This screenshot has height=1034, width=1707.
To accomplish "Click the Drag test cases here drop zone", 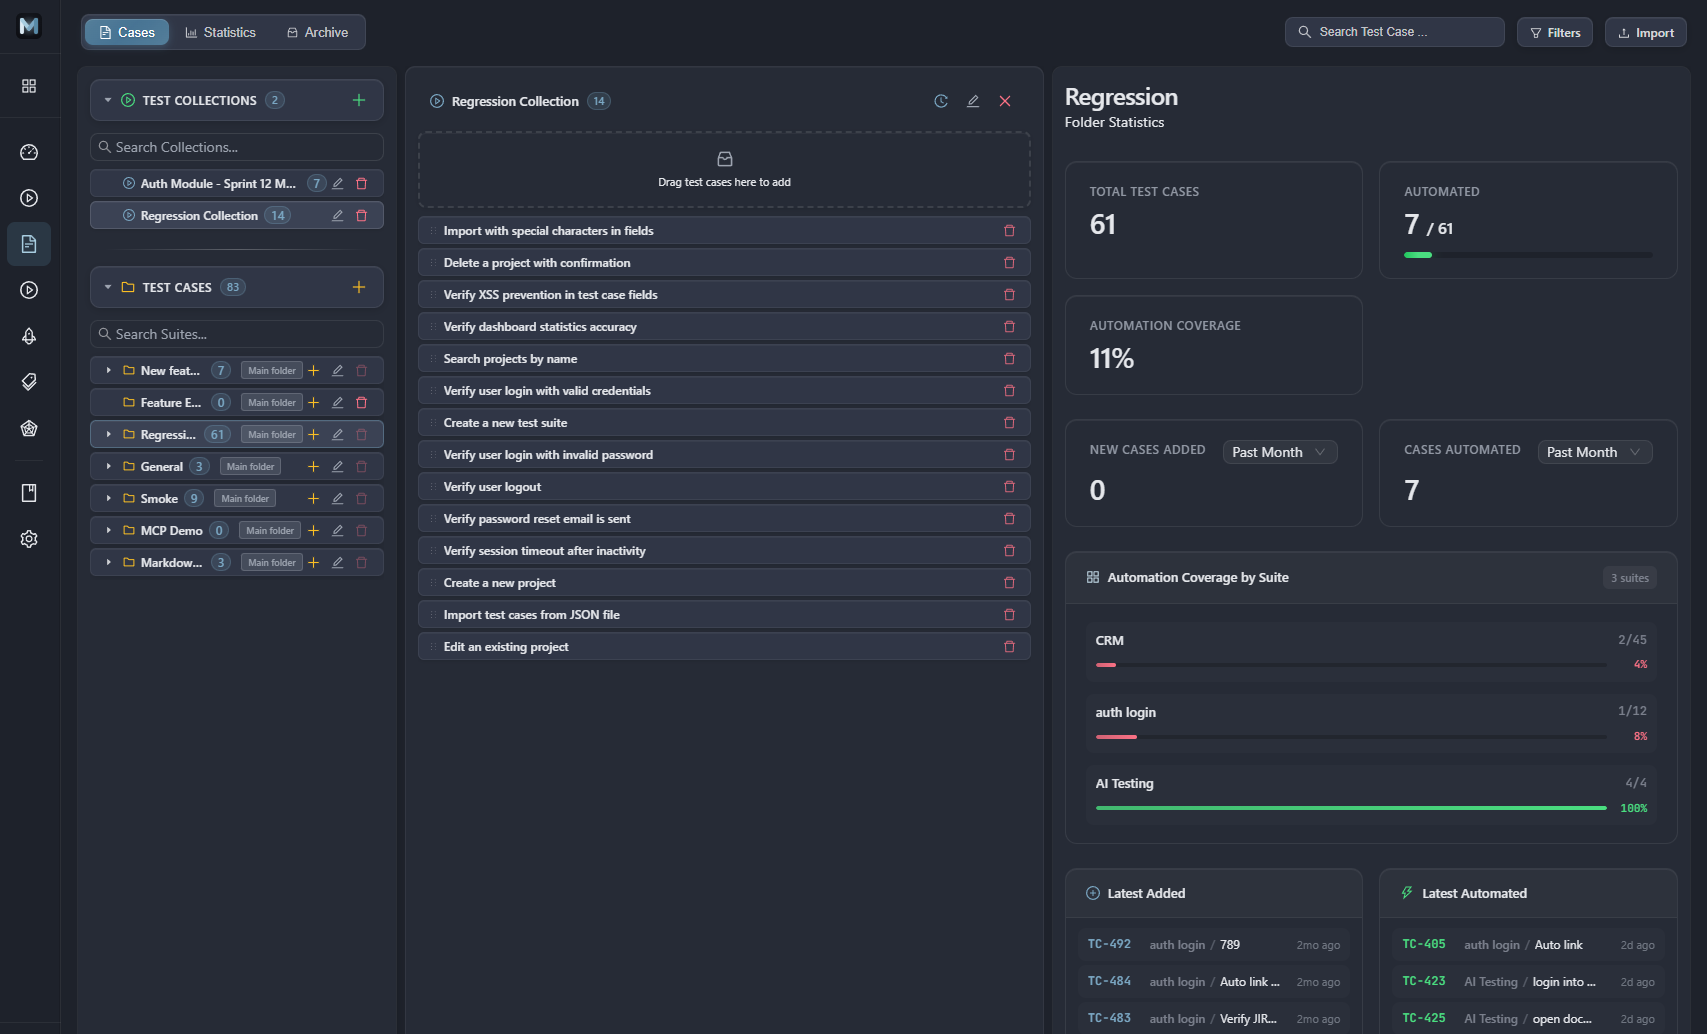I will click(x=724, y=170).
